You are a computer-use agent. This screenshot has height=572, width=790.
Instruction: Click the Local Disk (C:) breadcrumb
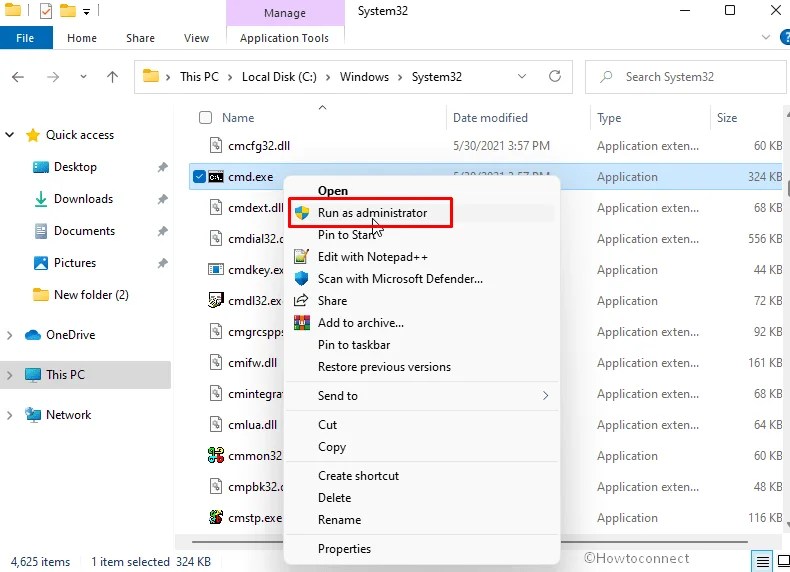(x=279, y=77)
